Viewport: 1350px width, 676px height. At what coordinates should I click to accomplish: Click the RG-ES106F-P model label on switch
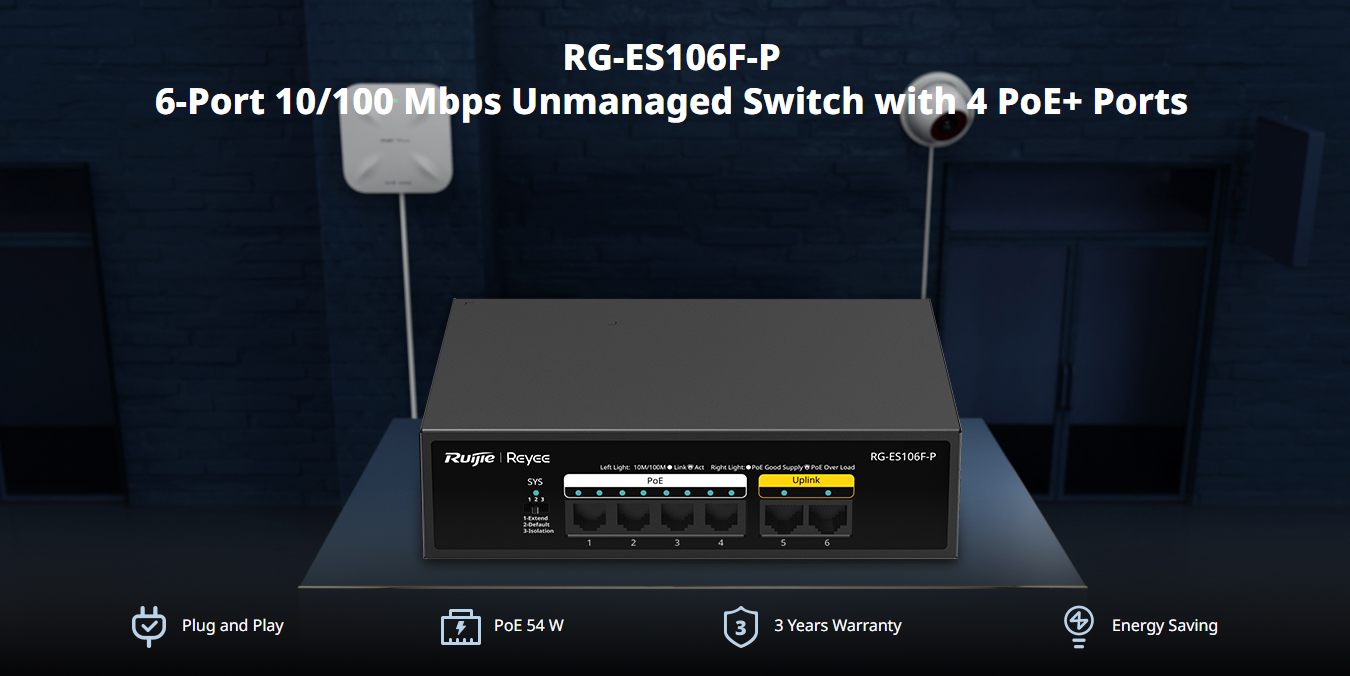click(x=903, y=457)
